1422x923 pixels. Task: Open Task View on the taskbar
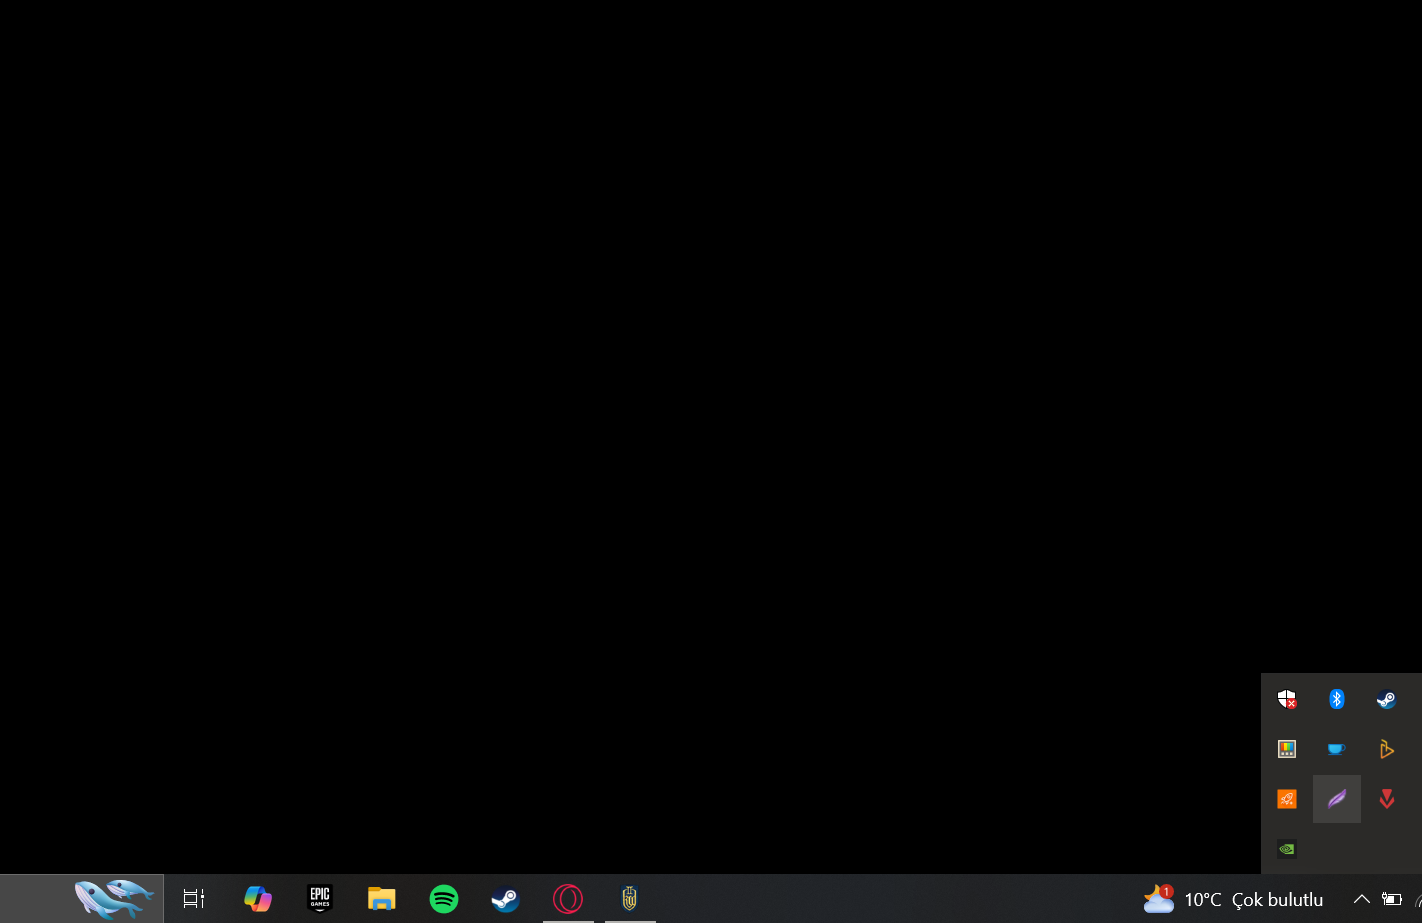tap(194, 899)
